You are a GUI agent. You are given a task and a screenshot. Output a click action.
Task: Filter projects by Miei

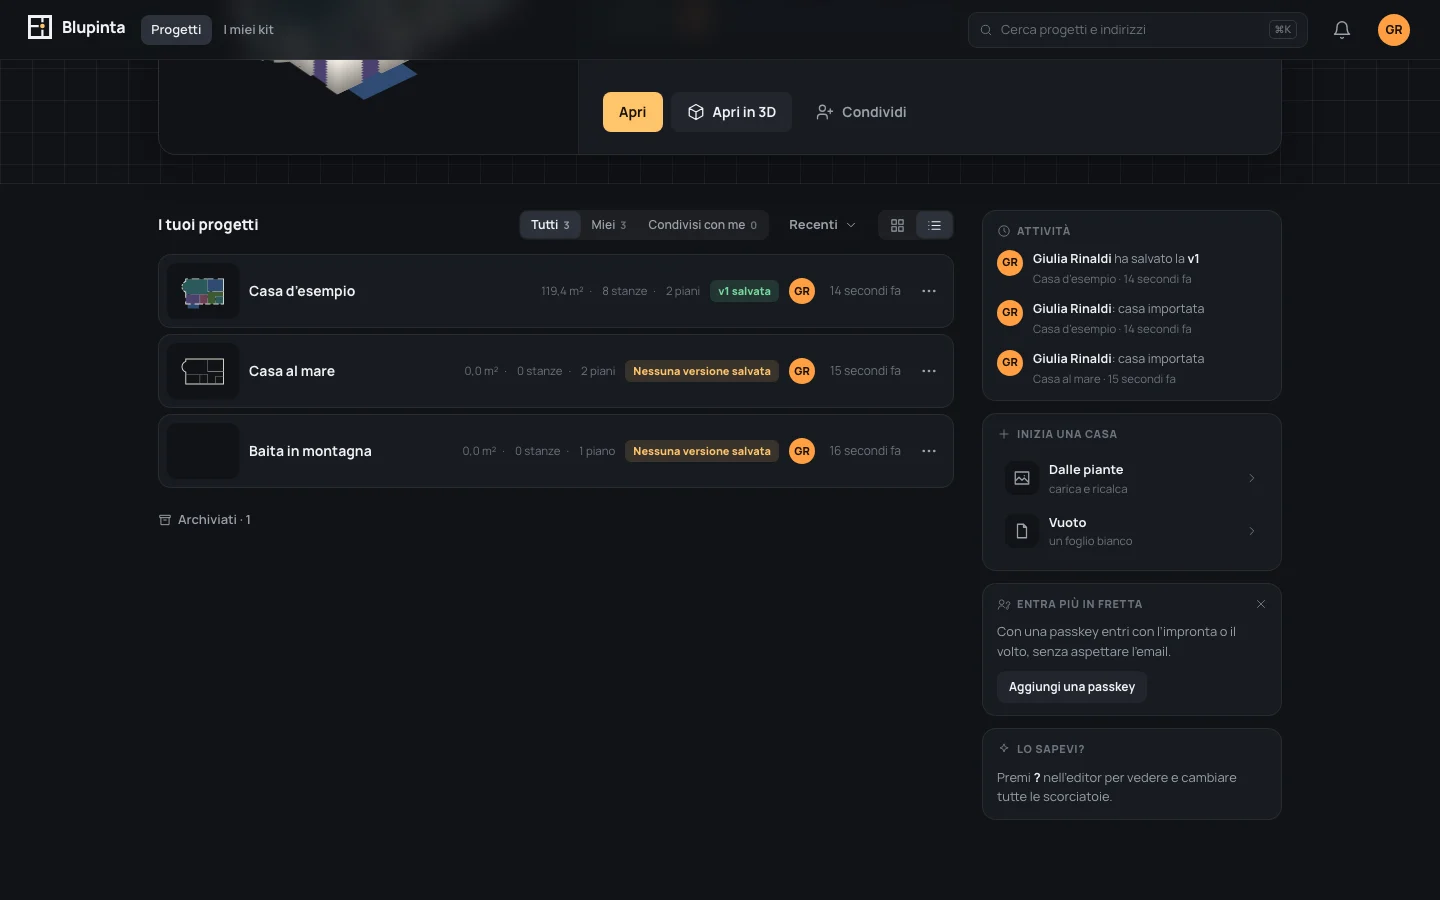pyautogui.click(x=608, y=225)
